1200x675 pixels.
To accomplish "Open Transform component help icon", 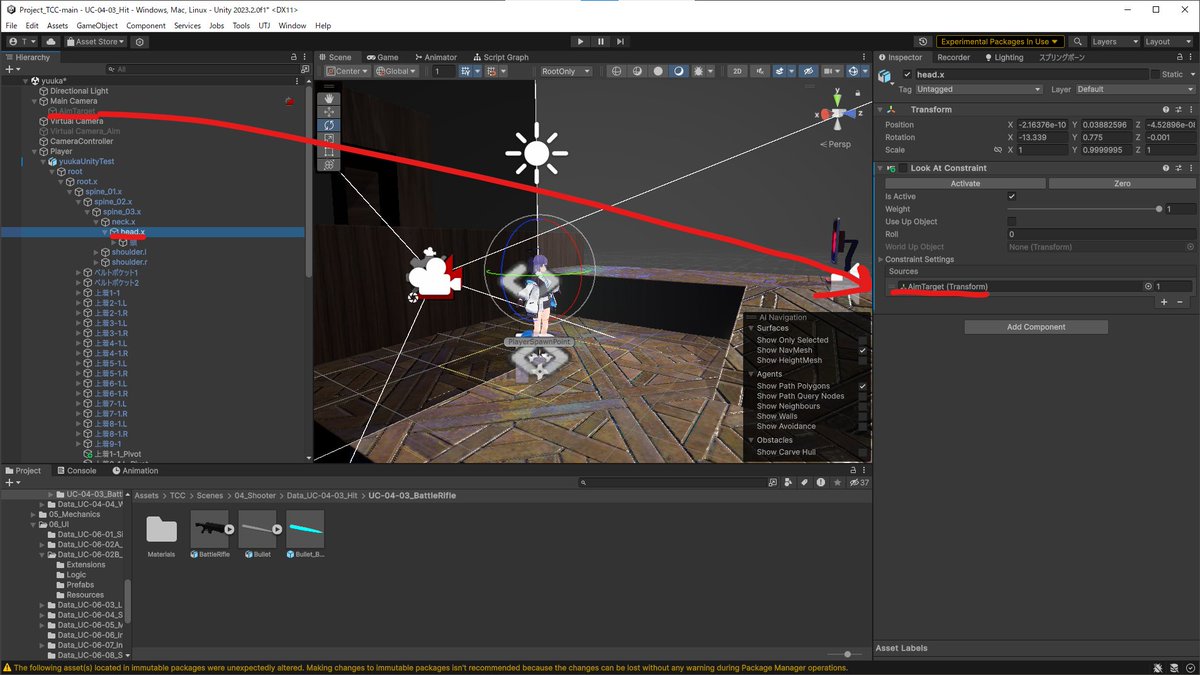I will click(x=1166, y=109).
